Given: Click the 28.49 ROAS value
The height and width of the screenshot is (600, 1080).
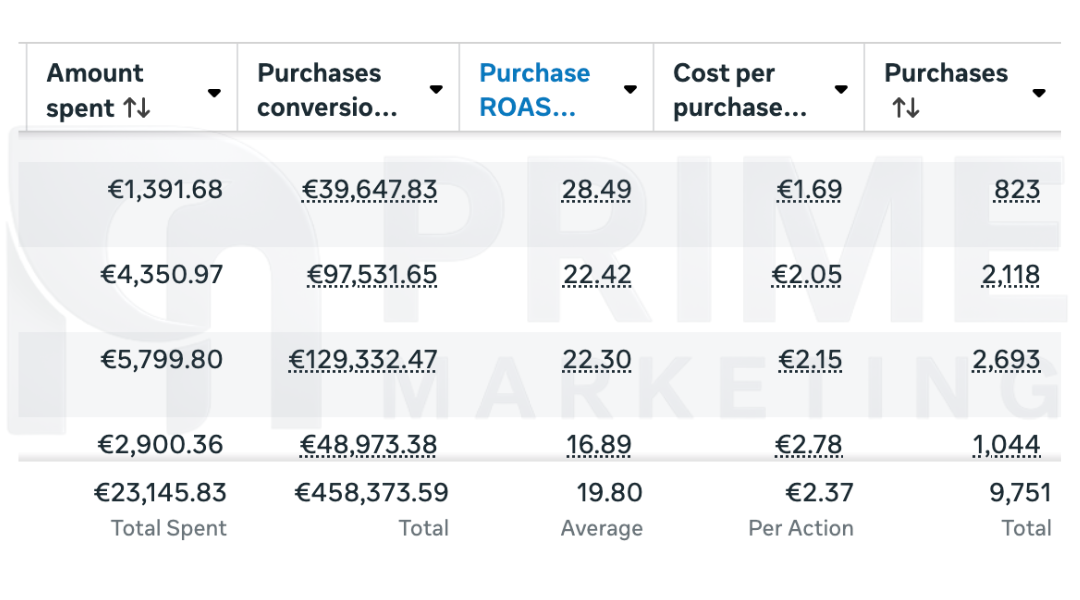Looking at the screenshot, I should [597, 190].
